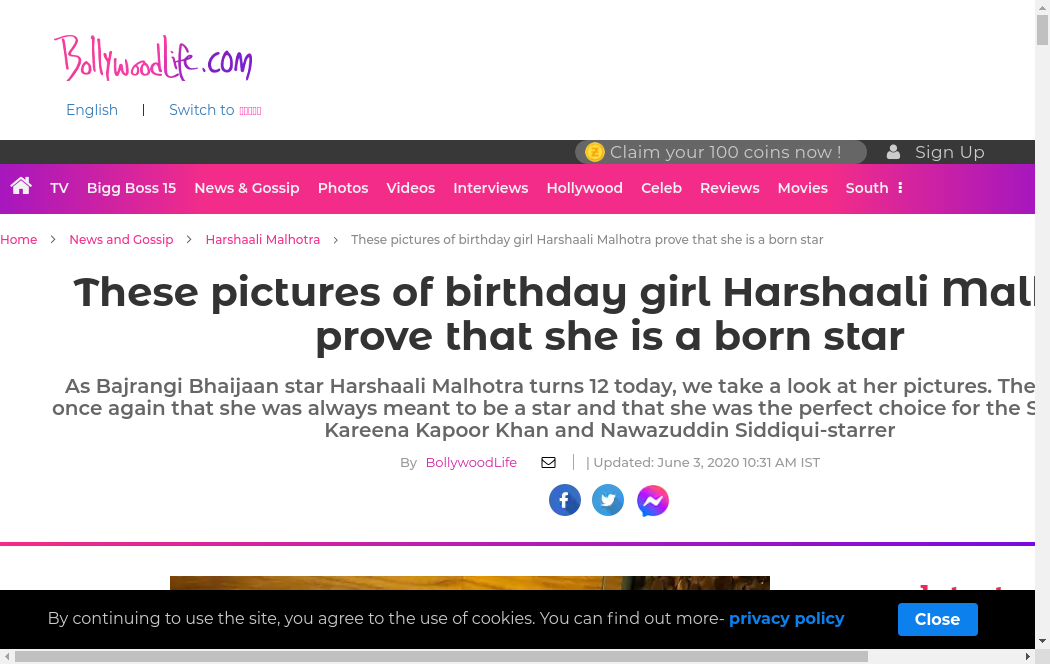
Task: Click the gold coin icon
Action: point(595,152)
